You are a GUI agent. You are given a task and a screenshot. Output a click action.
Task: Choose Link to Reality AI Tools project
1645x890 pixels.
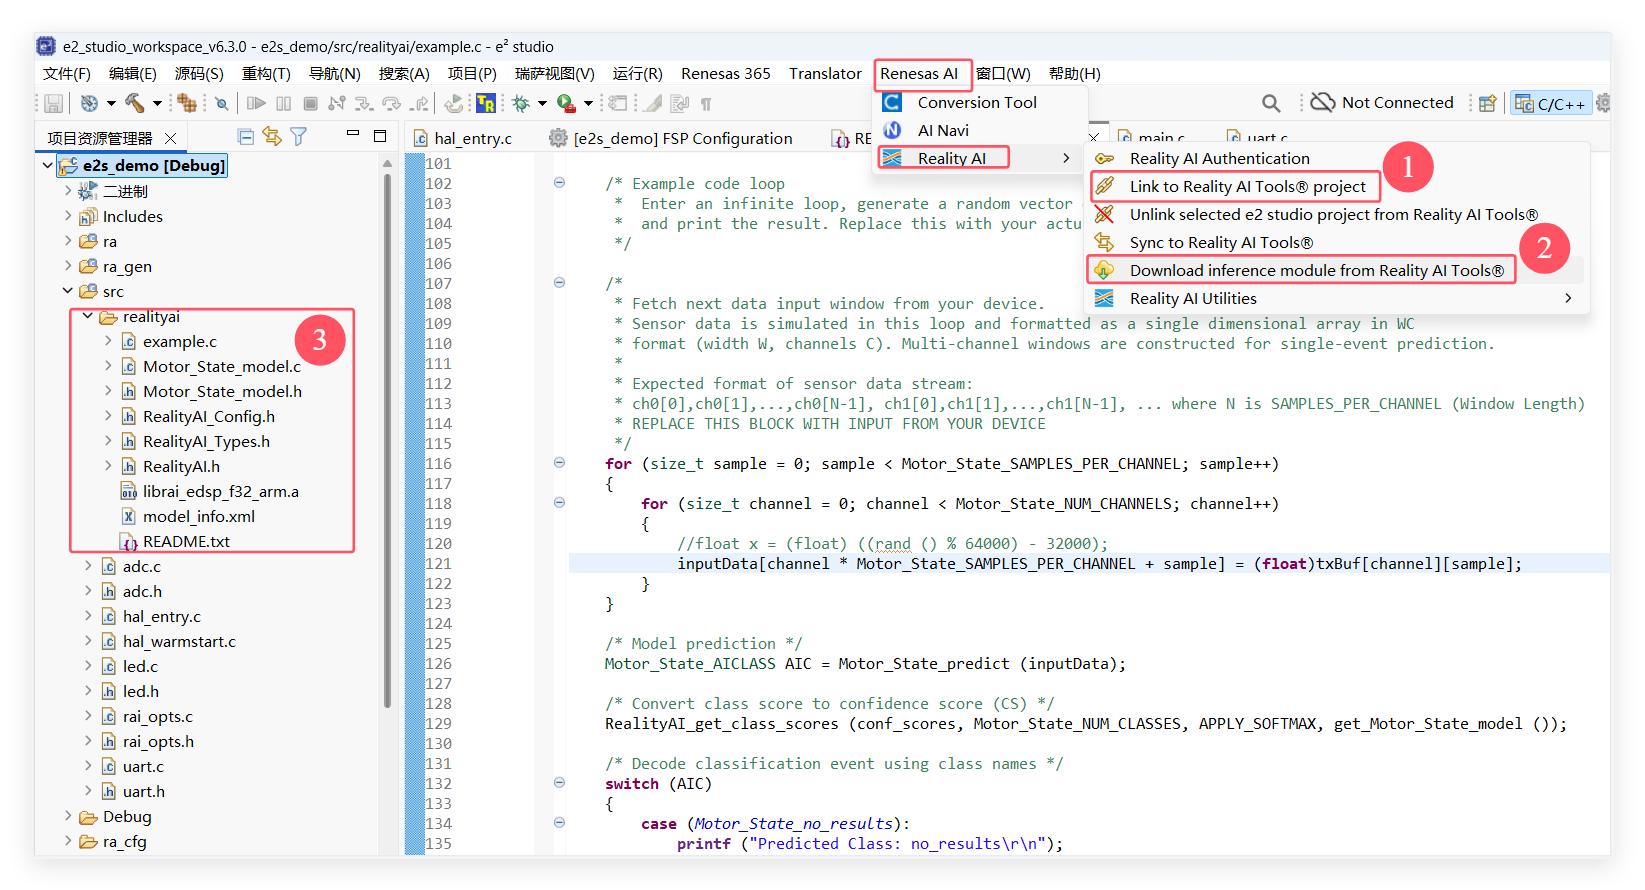[x=1248, y=186]
